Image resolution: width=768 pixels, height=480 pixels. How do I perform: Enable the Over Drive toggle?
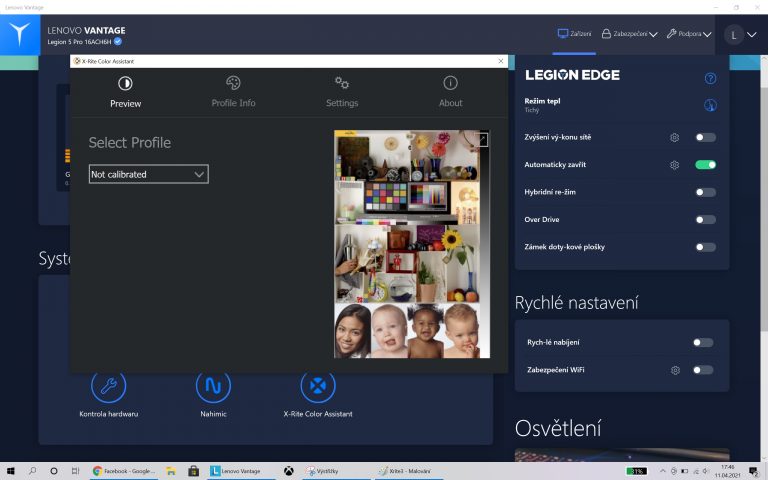coord(705,219)
